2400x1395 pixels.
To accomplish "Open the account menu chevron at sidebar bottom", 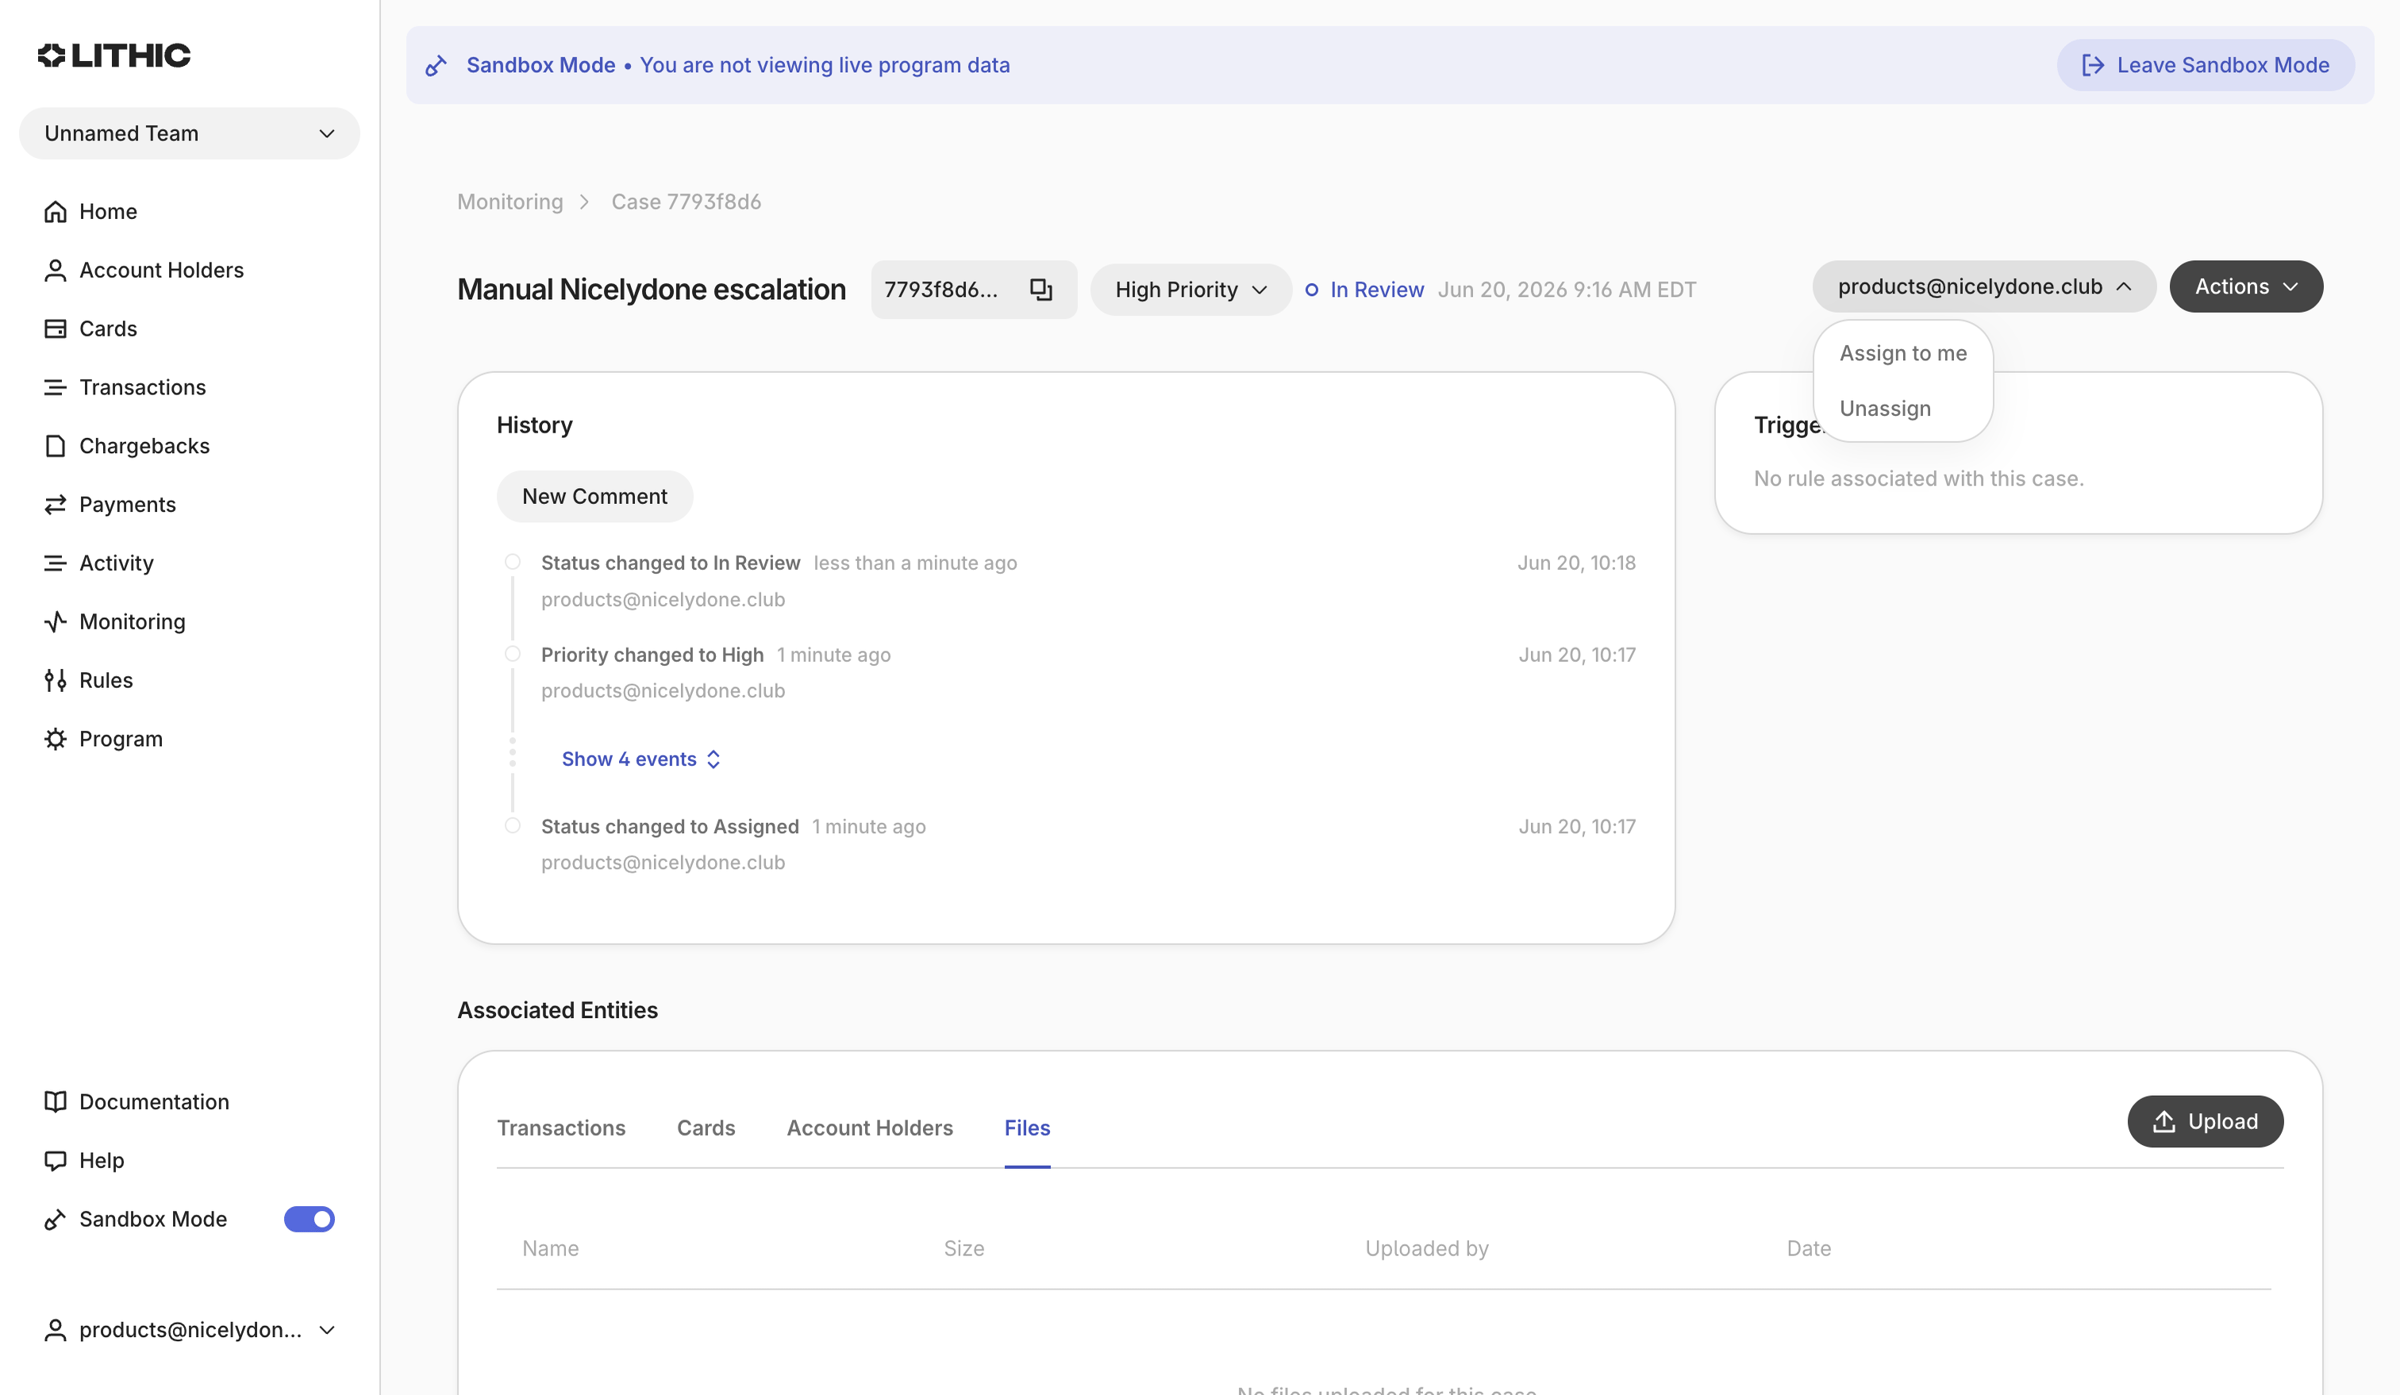I will (x=326, y=1330).
